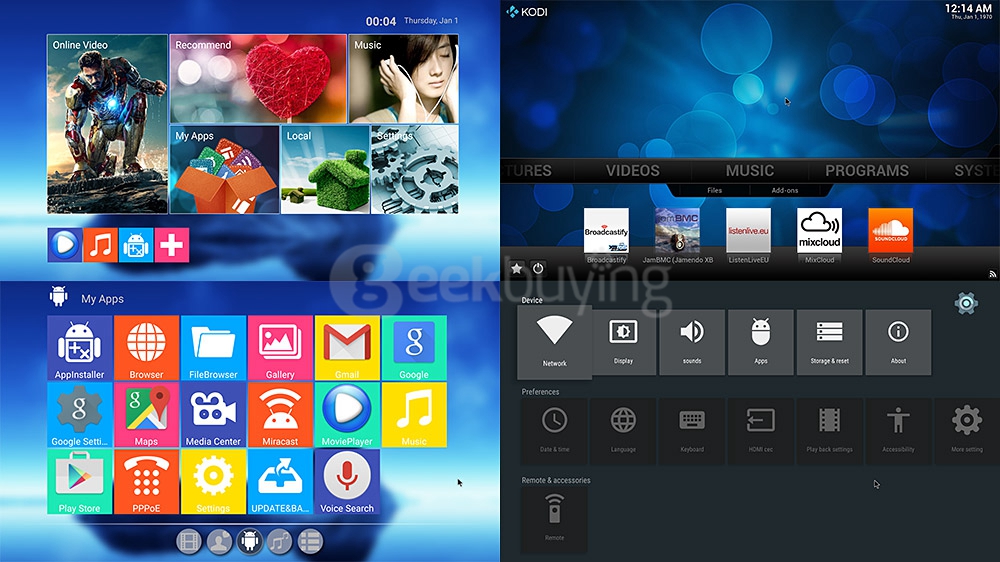Open MixCloud add-on
The width and height of the screenshot is (1000, 562).
tap(820, 236)
